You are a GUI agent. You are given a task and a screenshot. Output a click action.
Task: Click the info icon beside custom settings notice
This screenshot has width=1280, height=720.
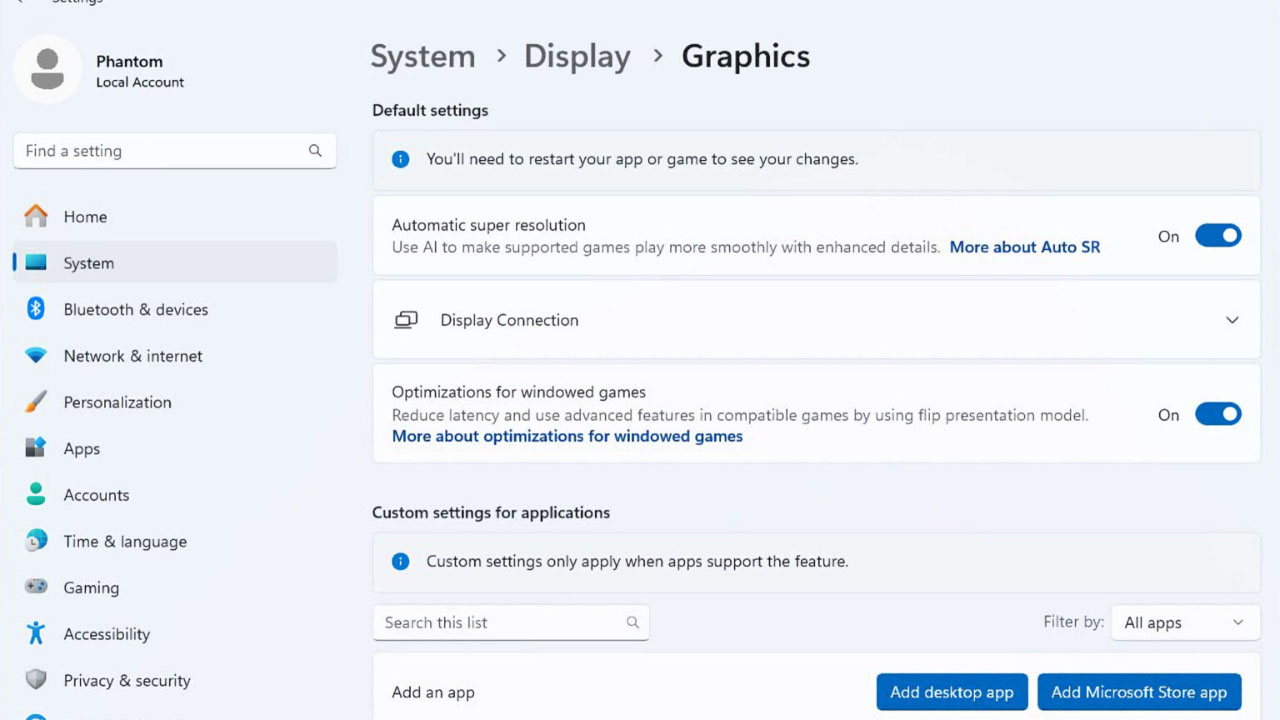401,561
